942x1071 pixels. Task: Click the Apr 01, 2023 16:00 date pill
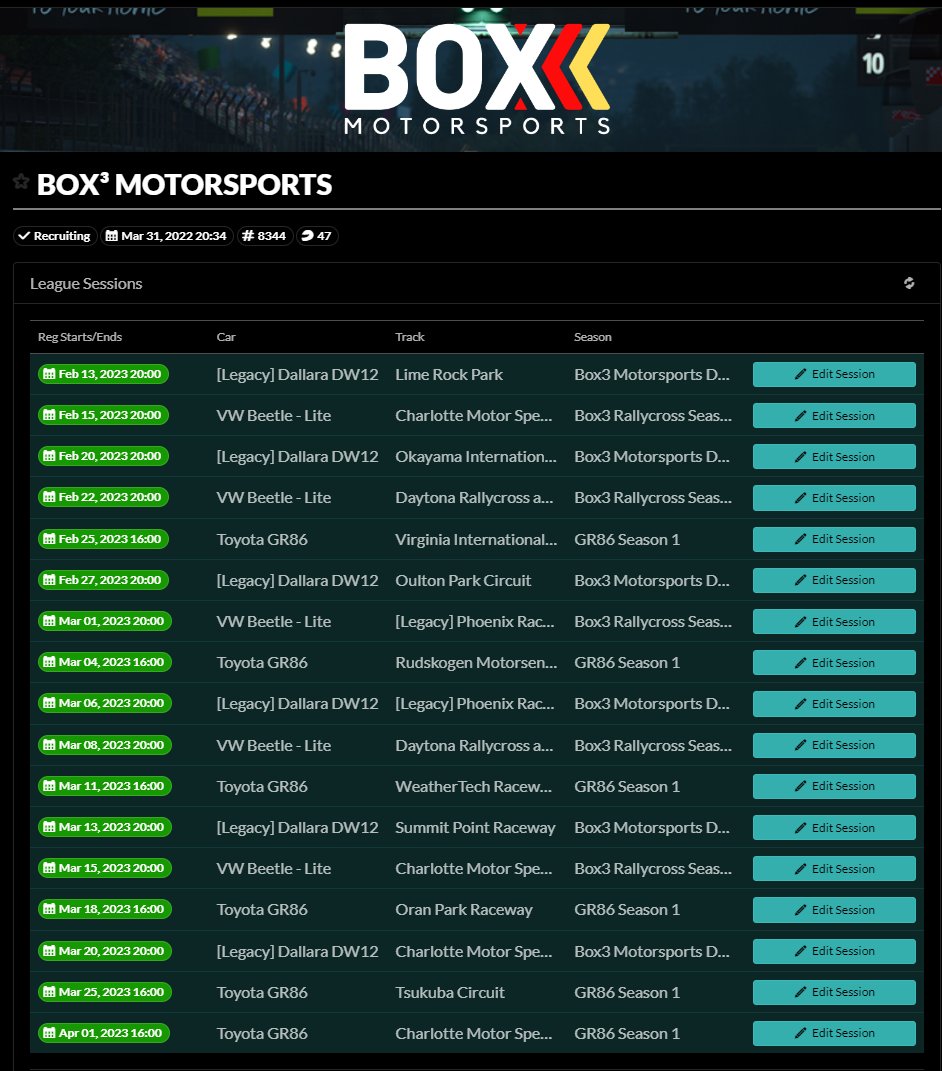pos(104,1033)
